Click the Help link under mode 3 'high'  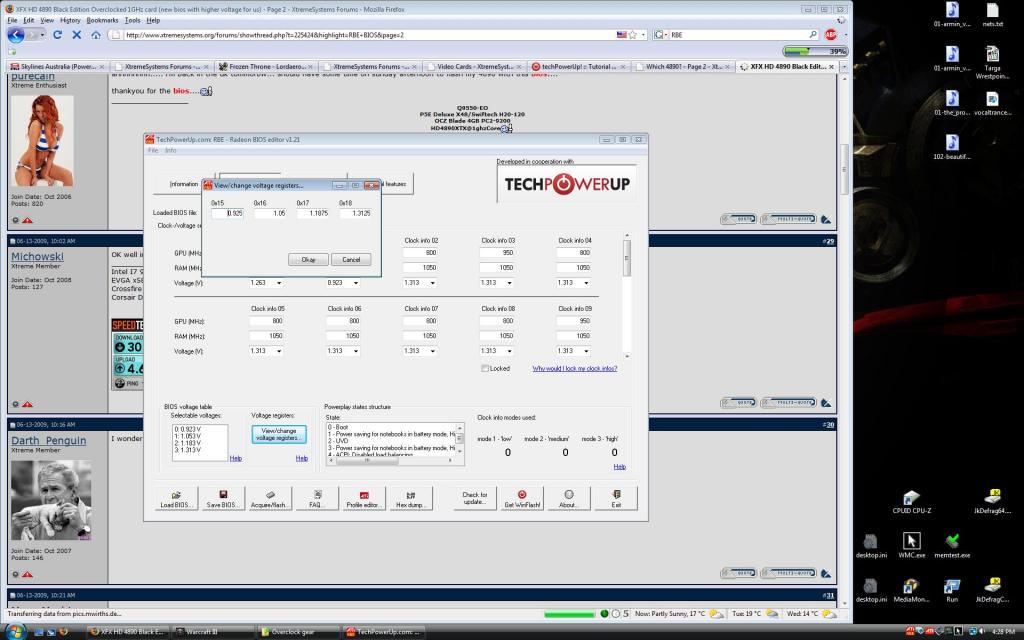(620, 466)
